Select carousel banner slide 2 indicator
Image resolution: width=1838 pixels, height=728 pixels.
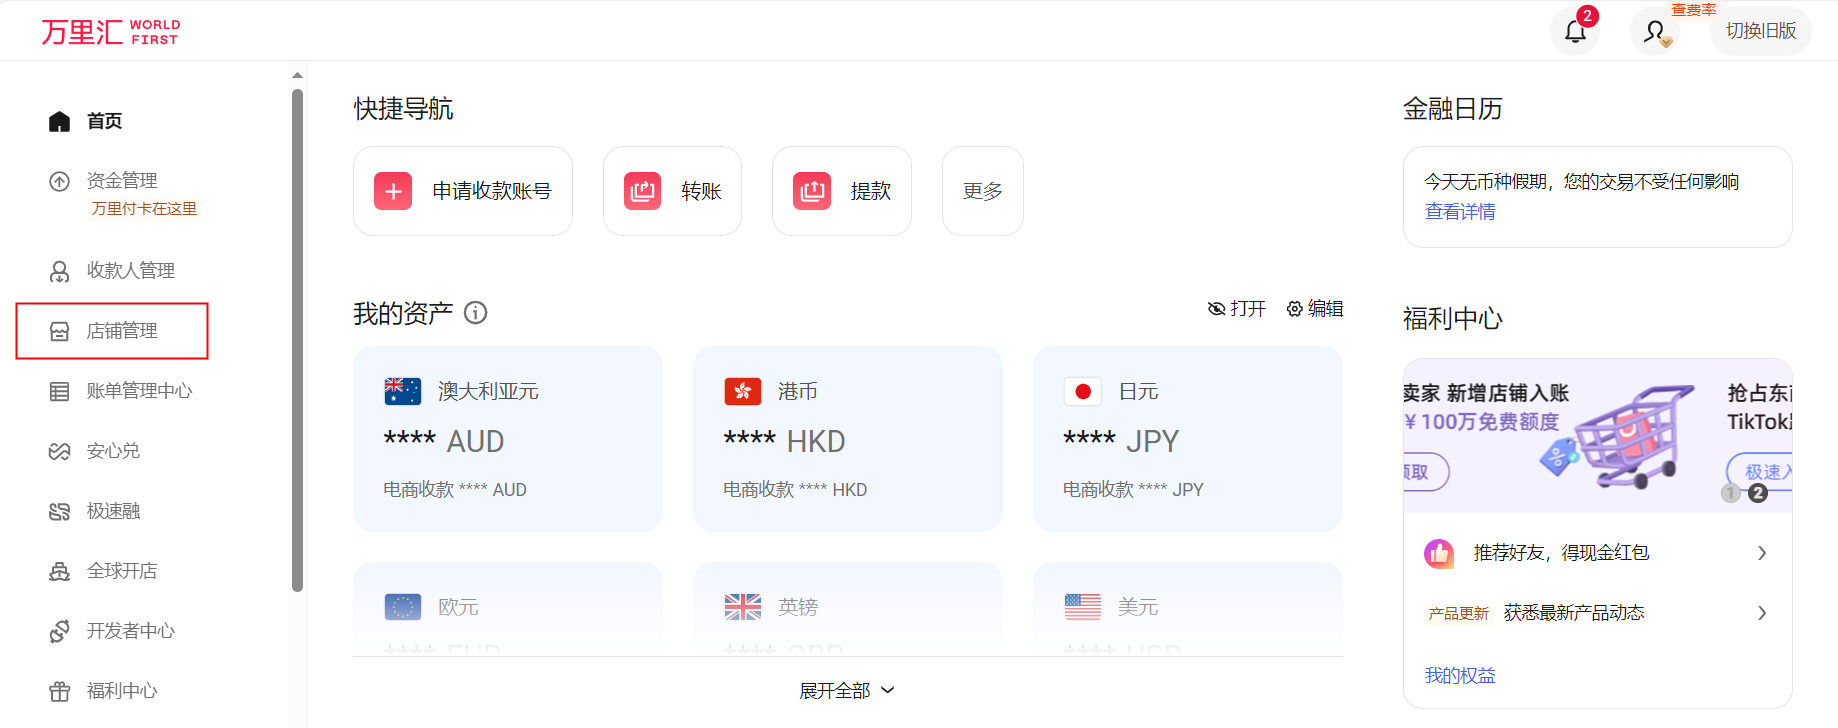[x=1757, y=493]
